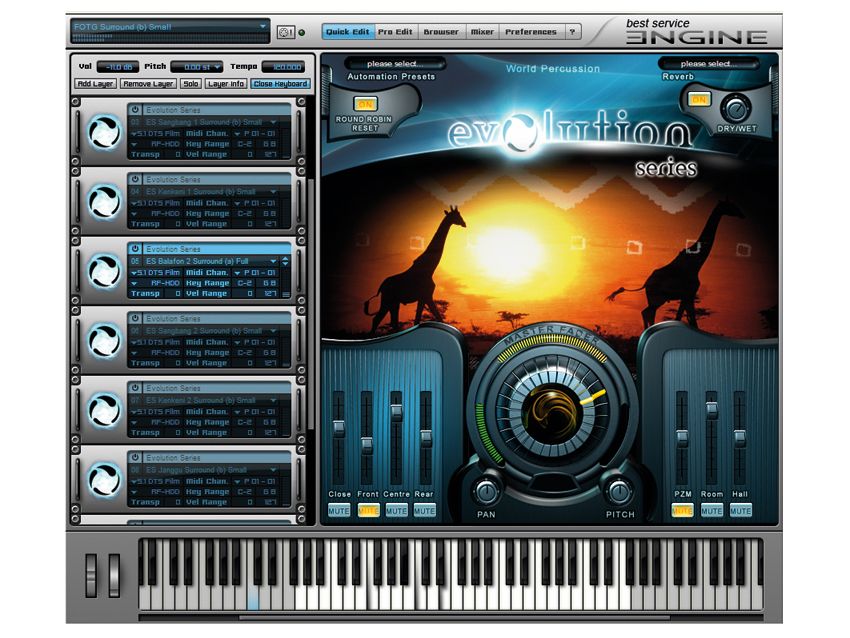Click the up/down stepper on Balafon 2 layer
Screen dimensions: 850x638
pos(285,261)
